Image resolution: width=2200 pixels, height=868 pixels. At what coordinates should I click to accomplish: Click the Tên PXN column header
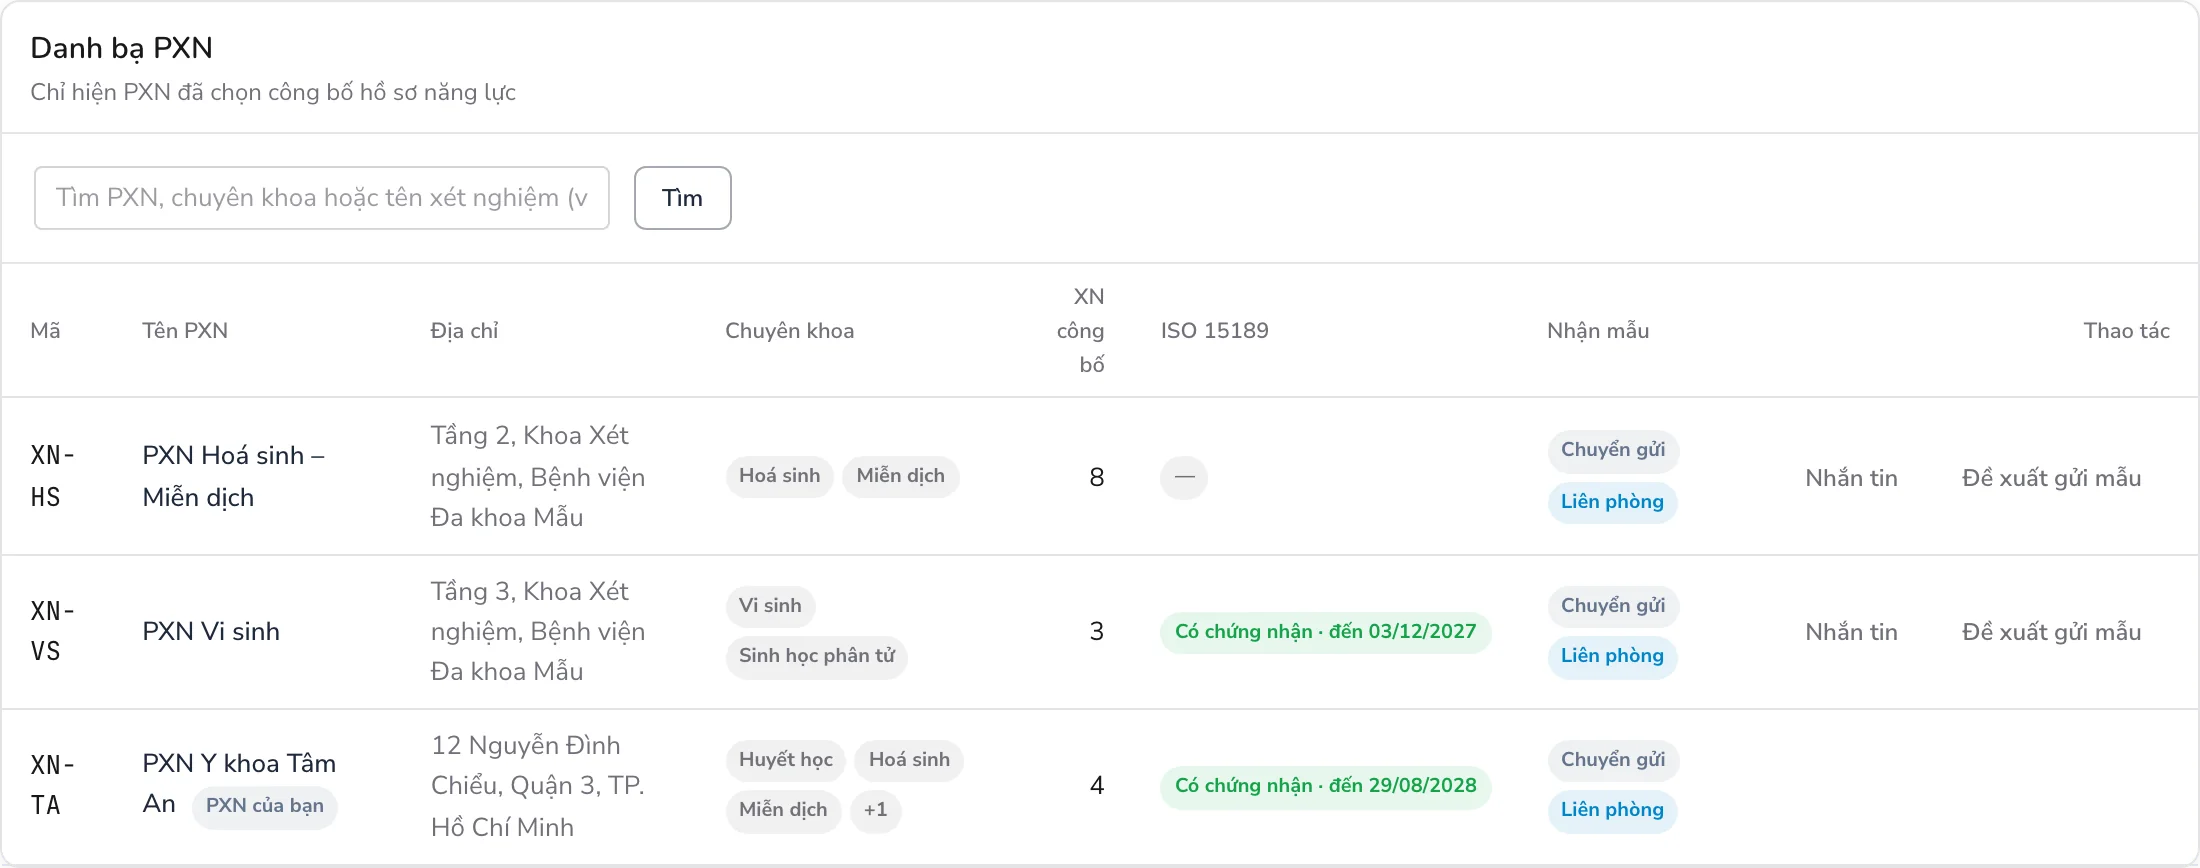(x=185, y=331)
